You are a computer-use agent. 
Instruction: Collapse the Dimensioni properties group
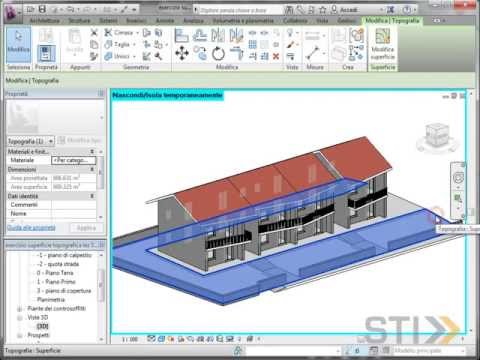92,170
